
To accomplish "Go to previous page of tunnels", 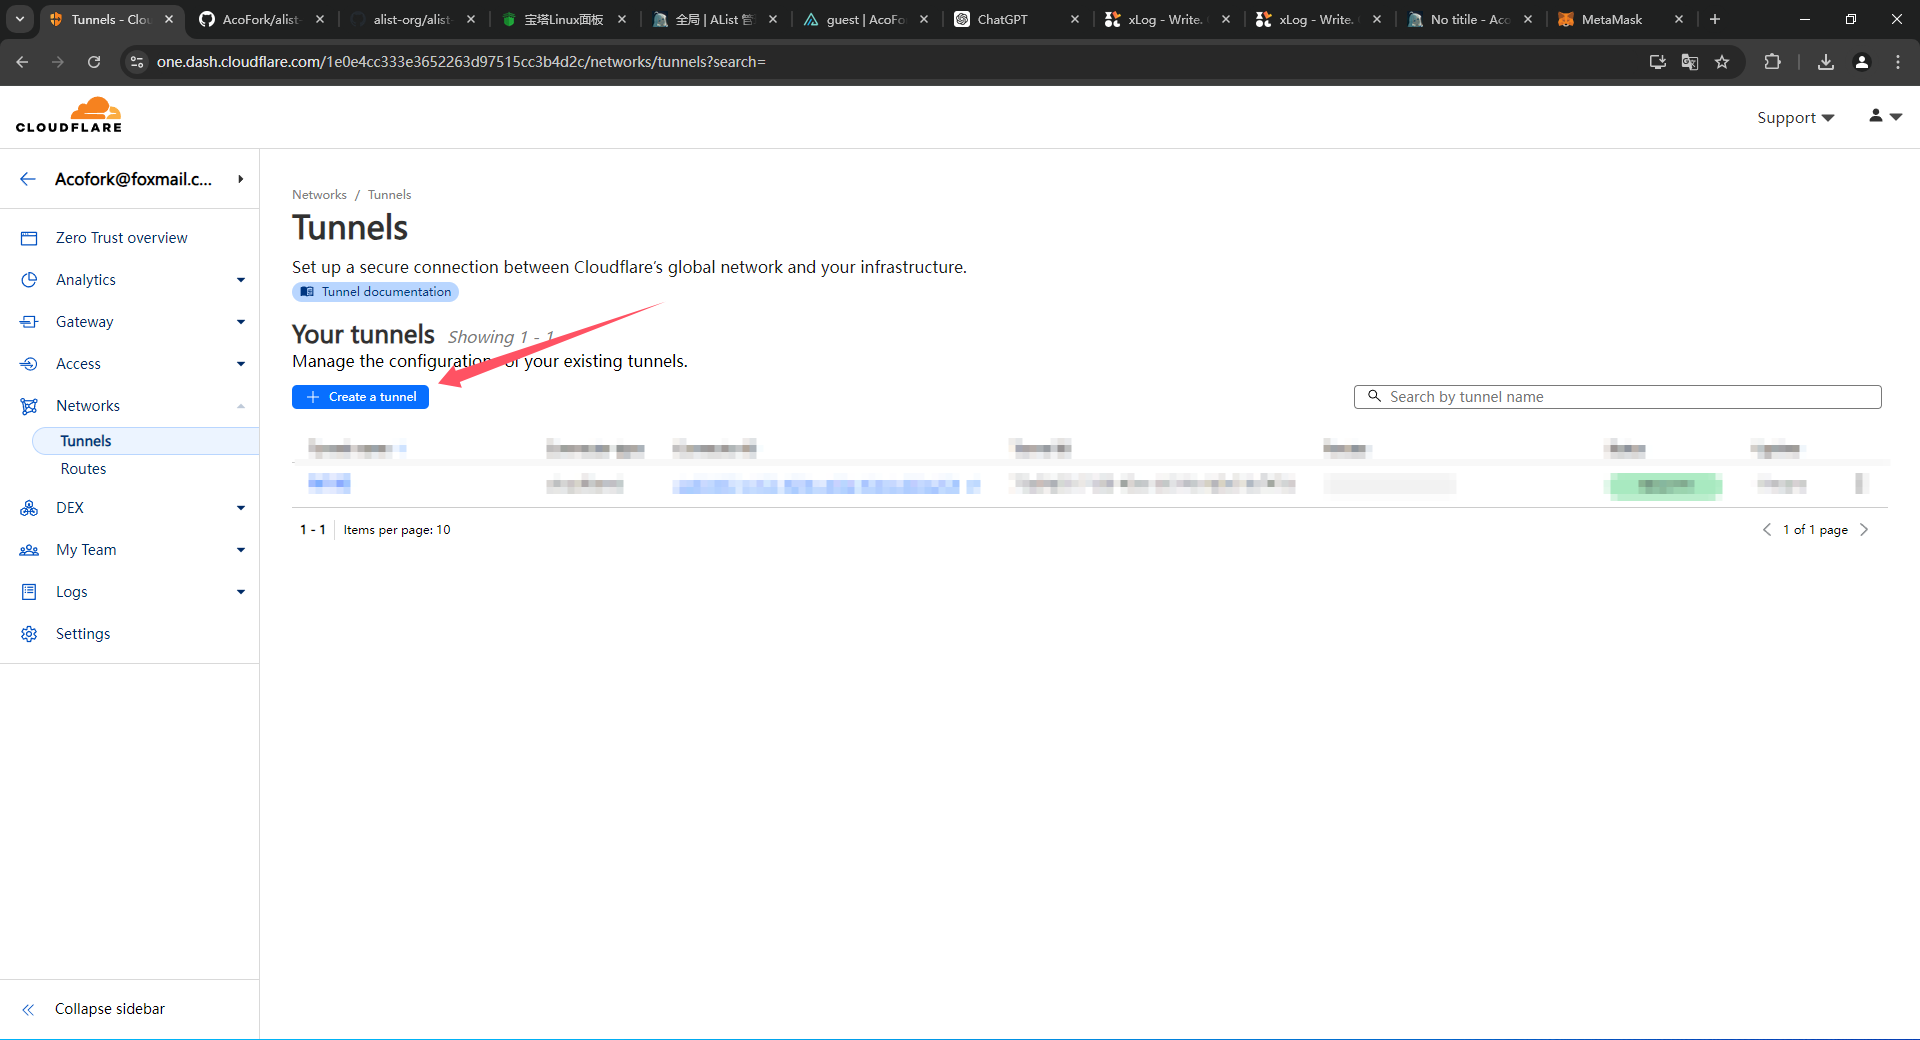I will point(1767,530).
